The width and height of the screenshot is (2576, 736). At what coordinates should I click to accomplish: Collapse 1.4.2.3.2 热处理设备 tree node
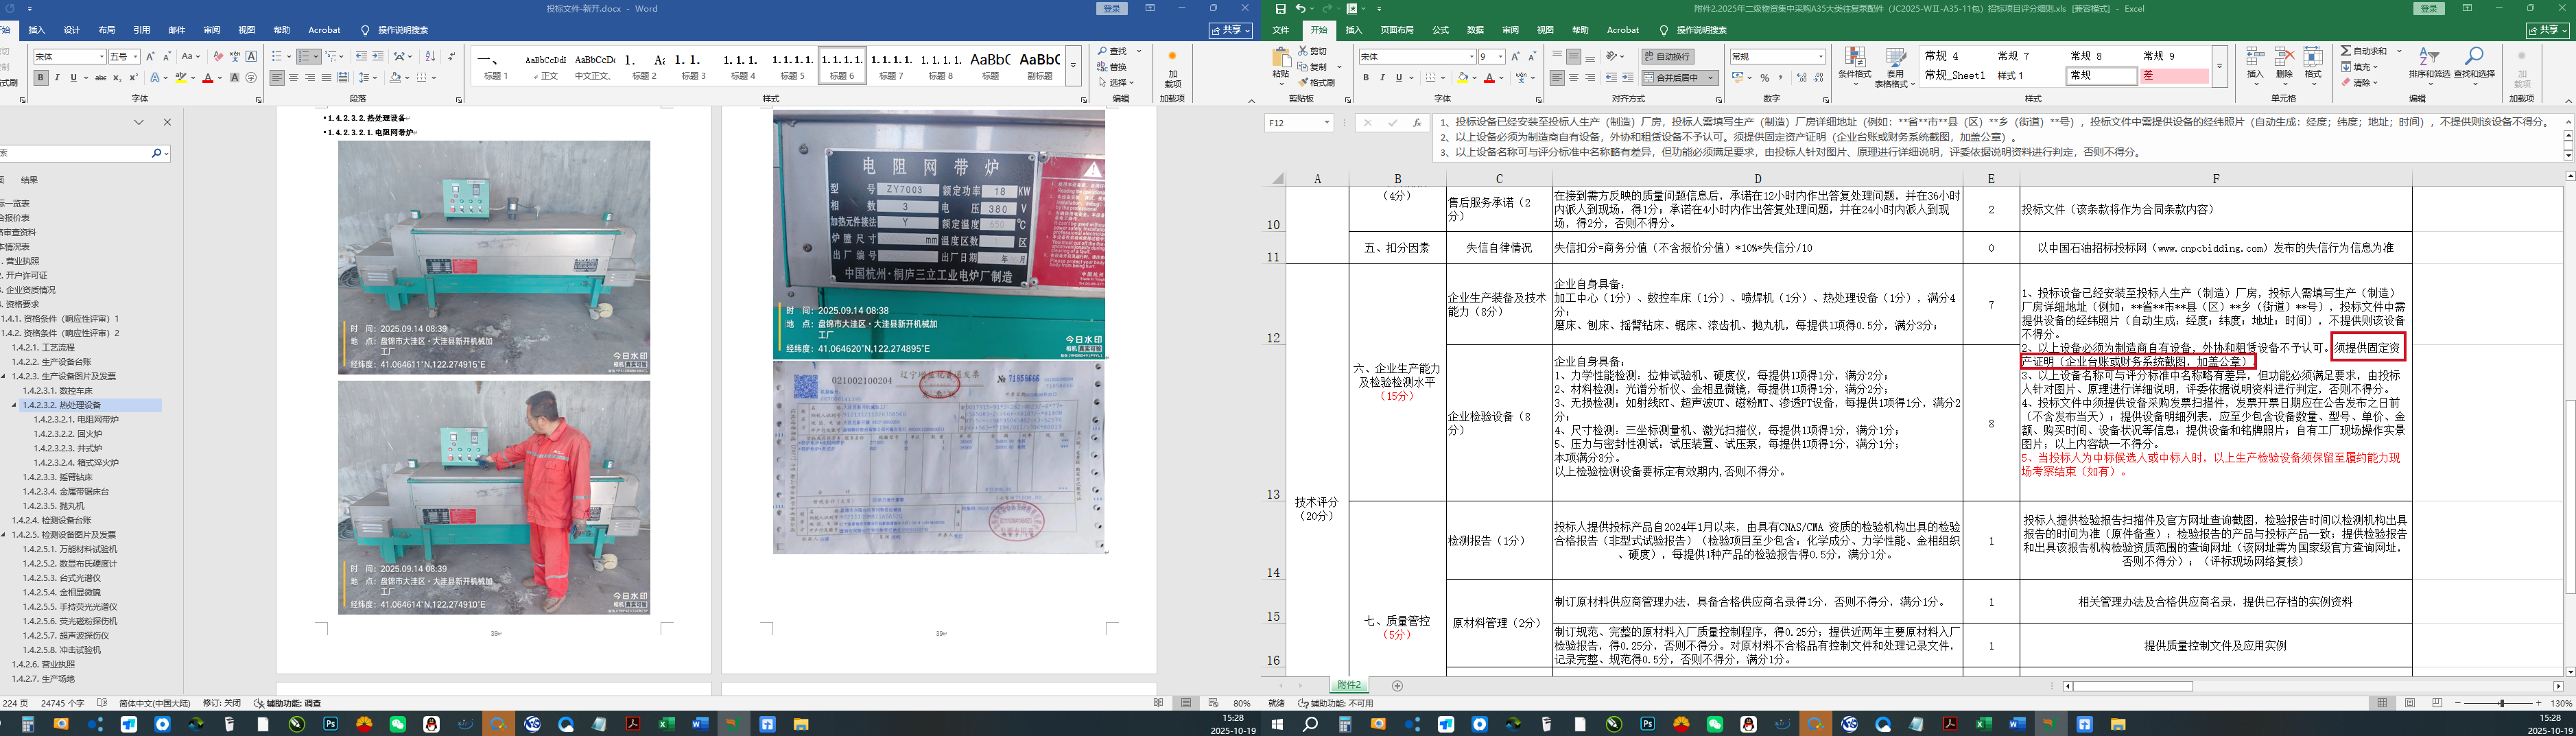(x=14, y=405)
